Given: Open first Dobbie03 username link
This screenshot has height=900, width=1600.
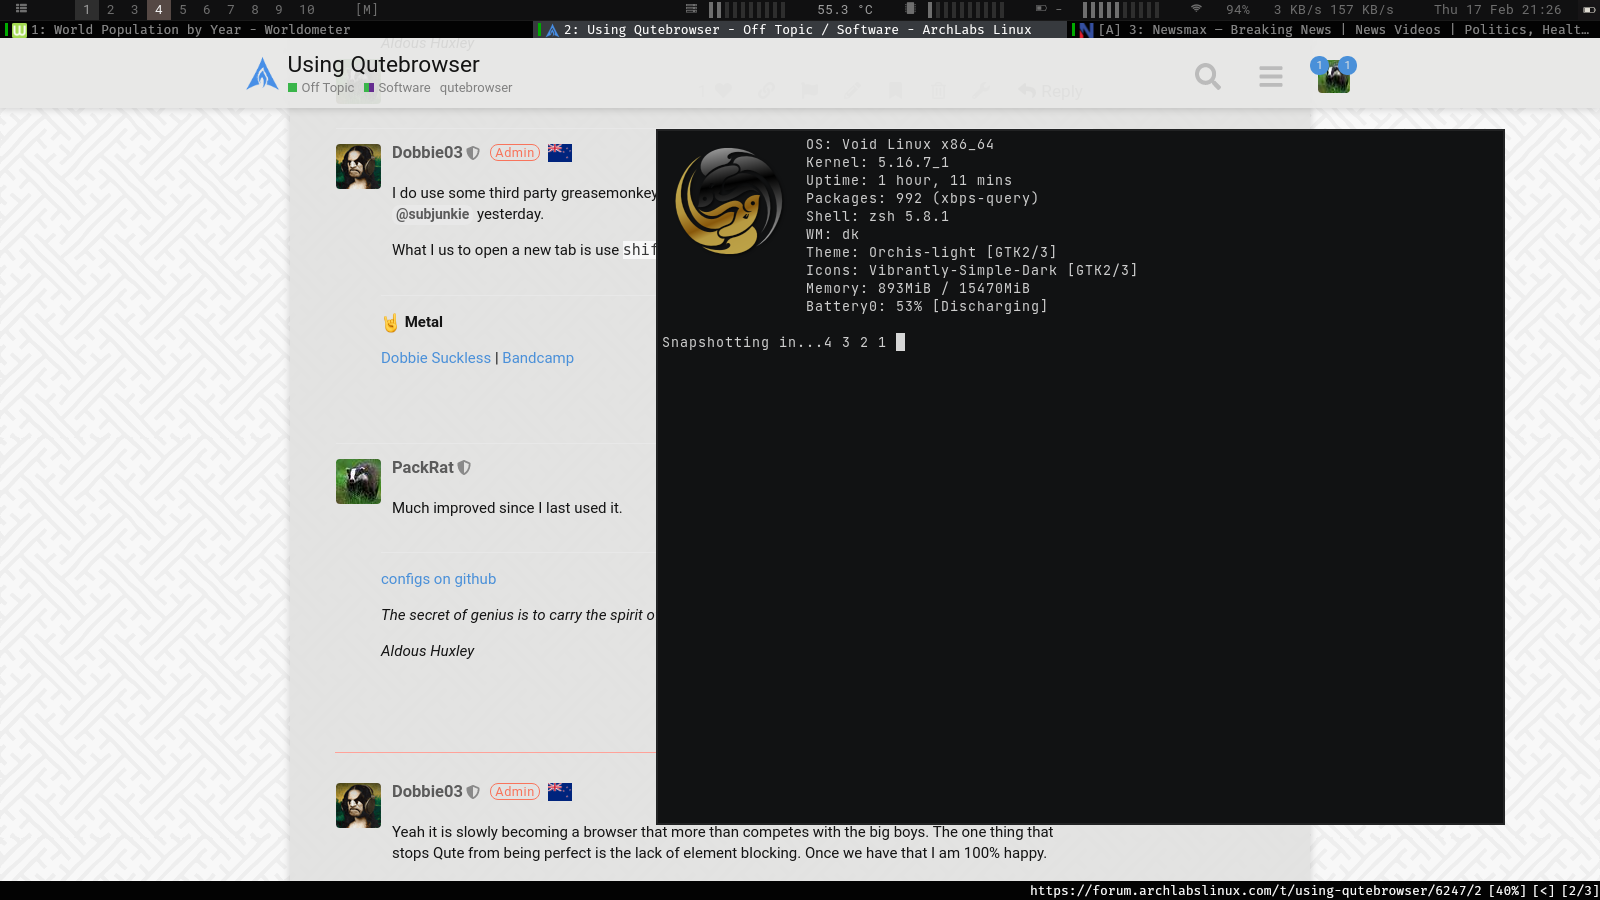Looking at the screenshot, I should 427,152.
